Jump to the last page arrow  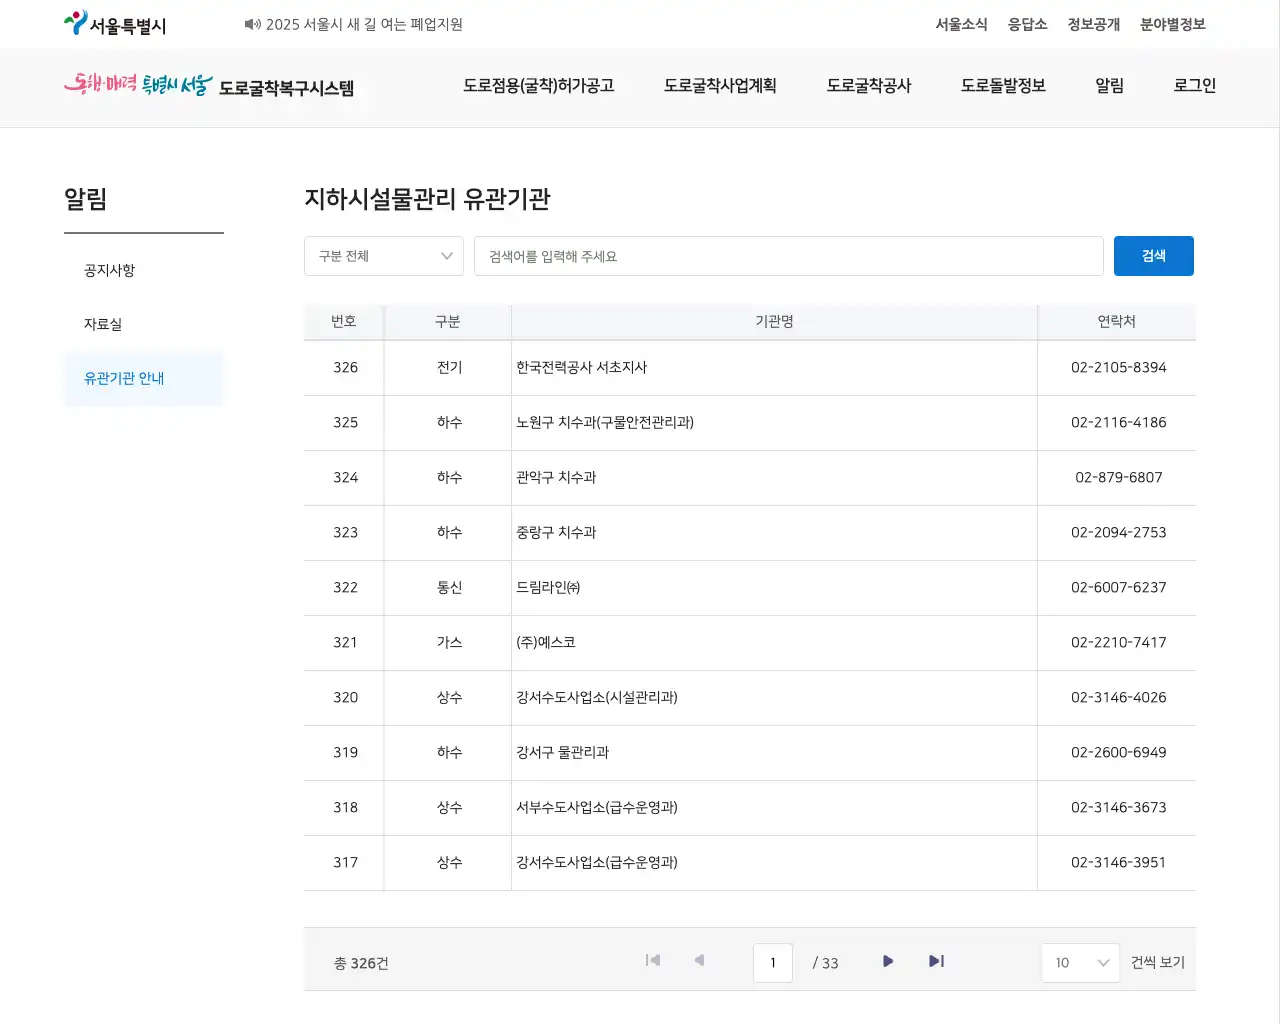936,961
